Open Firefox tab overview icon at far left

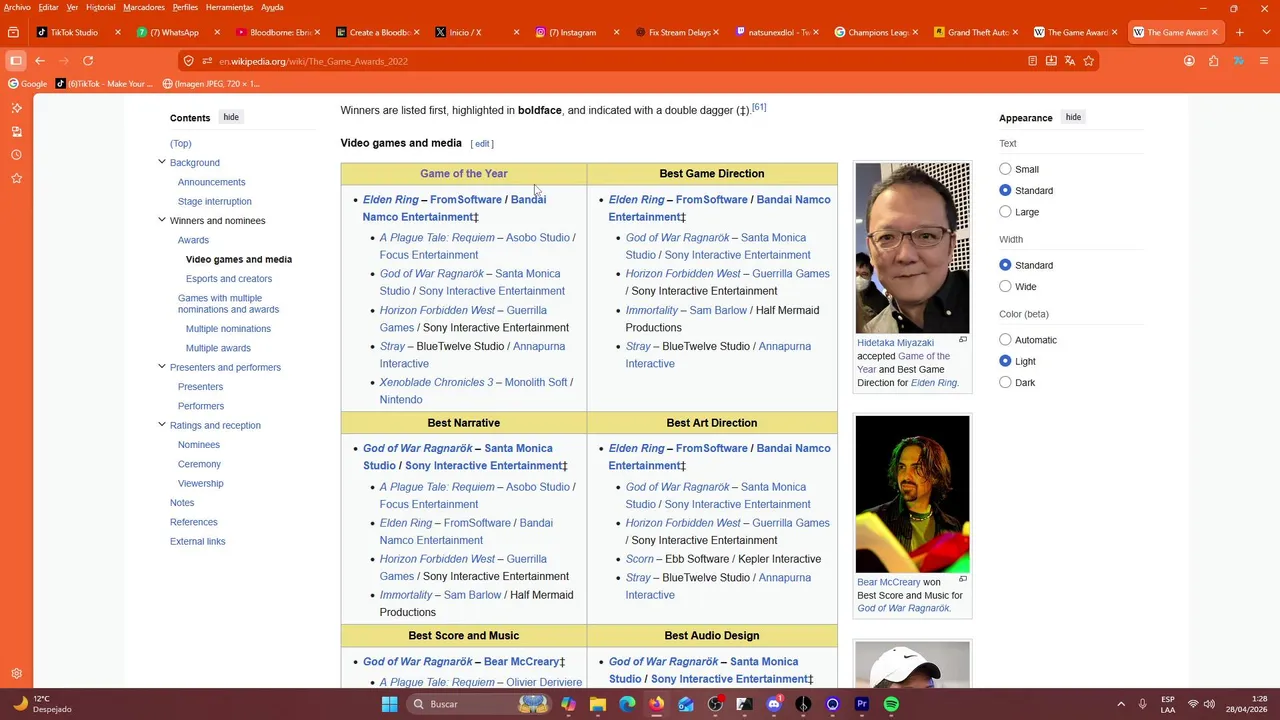13,32
